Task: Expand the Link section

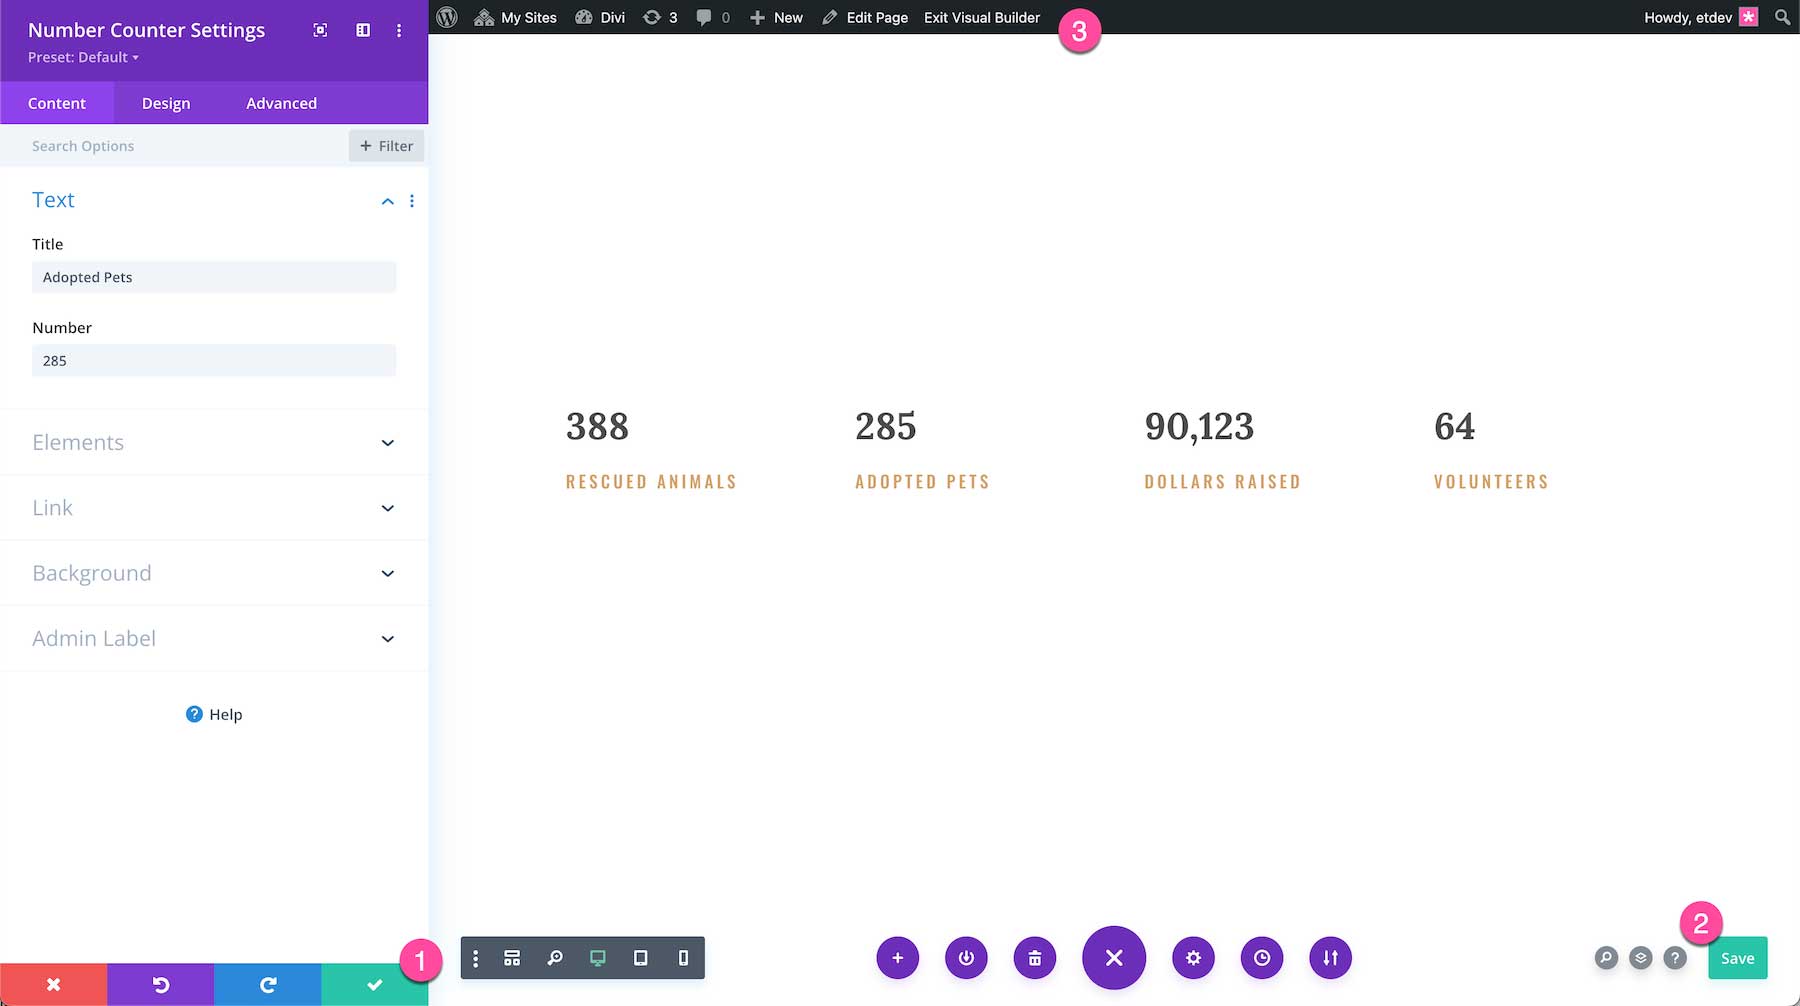Action: pyautogui.click(x=214, y=508)
